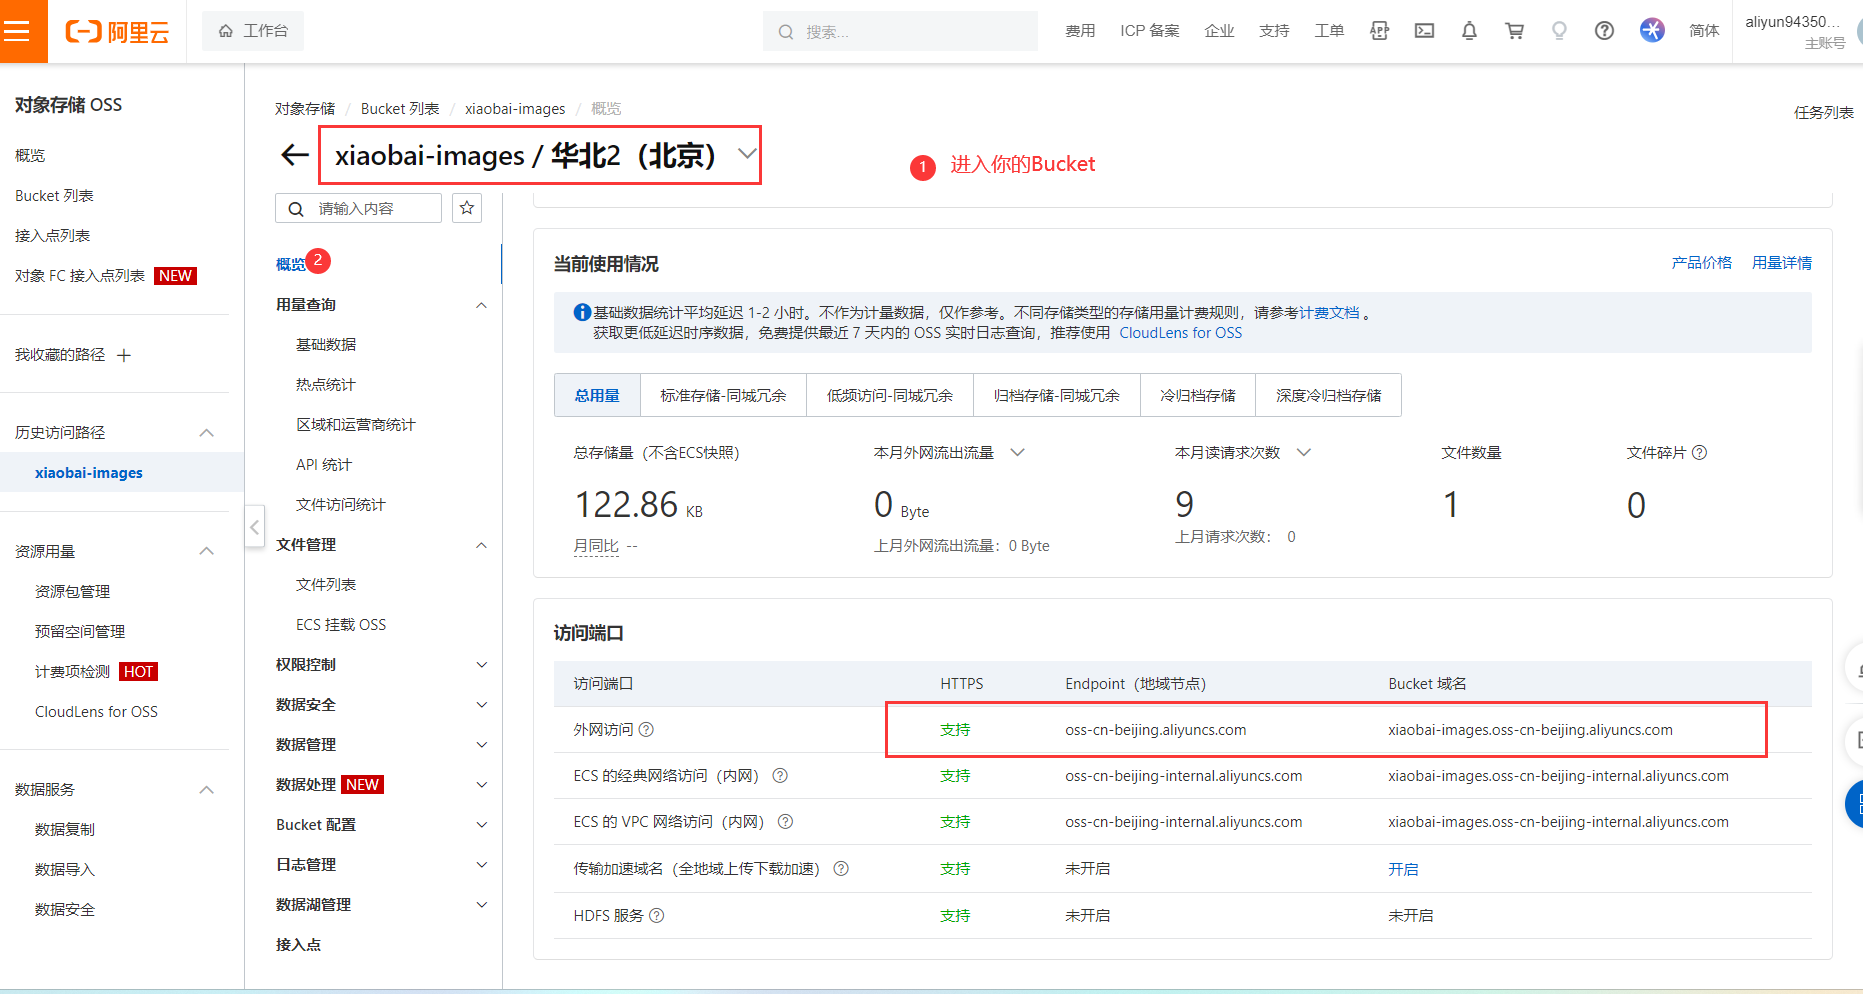Click the Bucket 列表 breadcrumb
This screenshot has height=994, width=1863.
(400, 108)
